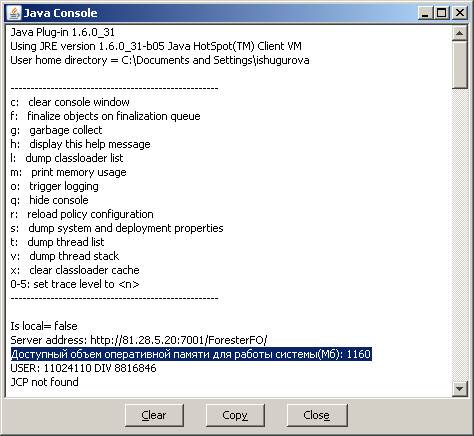The height and width of the screenshot is (436, 474).
Task: Click 's: dump system and deployment properties'
Action: tap(117, 228)
